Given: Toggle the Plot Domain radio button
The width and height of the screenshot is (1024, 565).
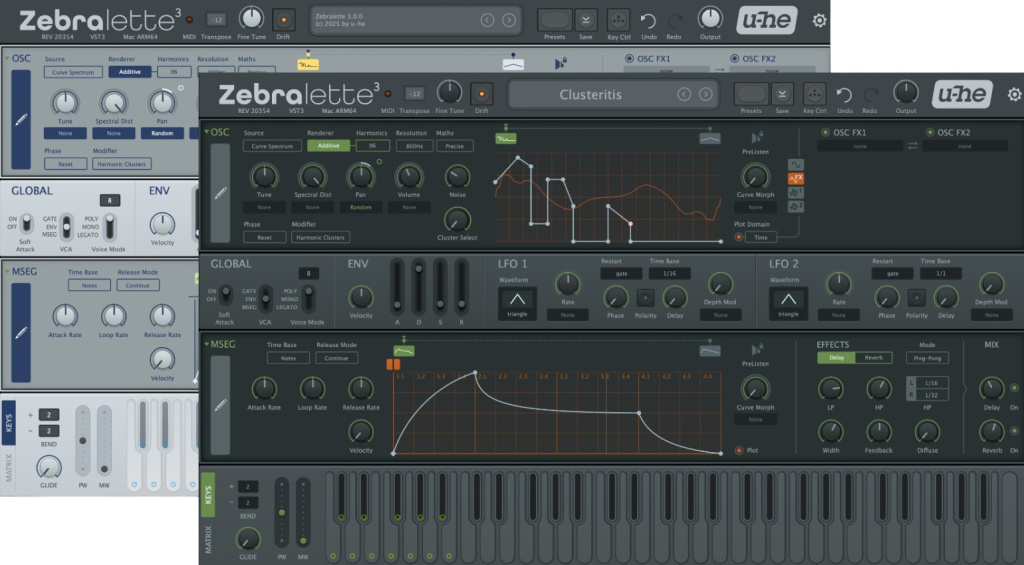Looking at the screenshot, I should point(739,237).
